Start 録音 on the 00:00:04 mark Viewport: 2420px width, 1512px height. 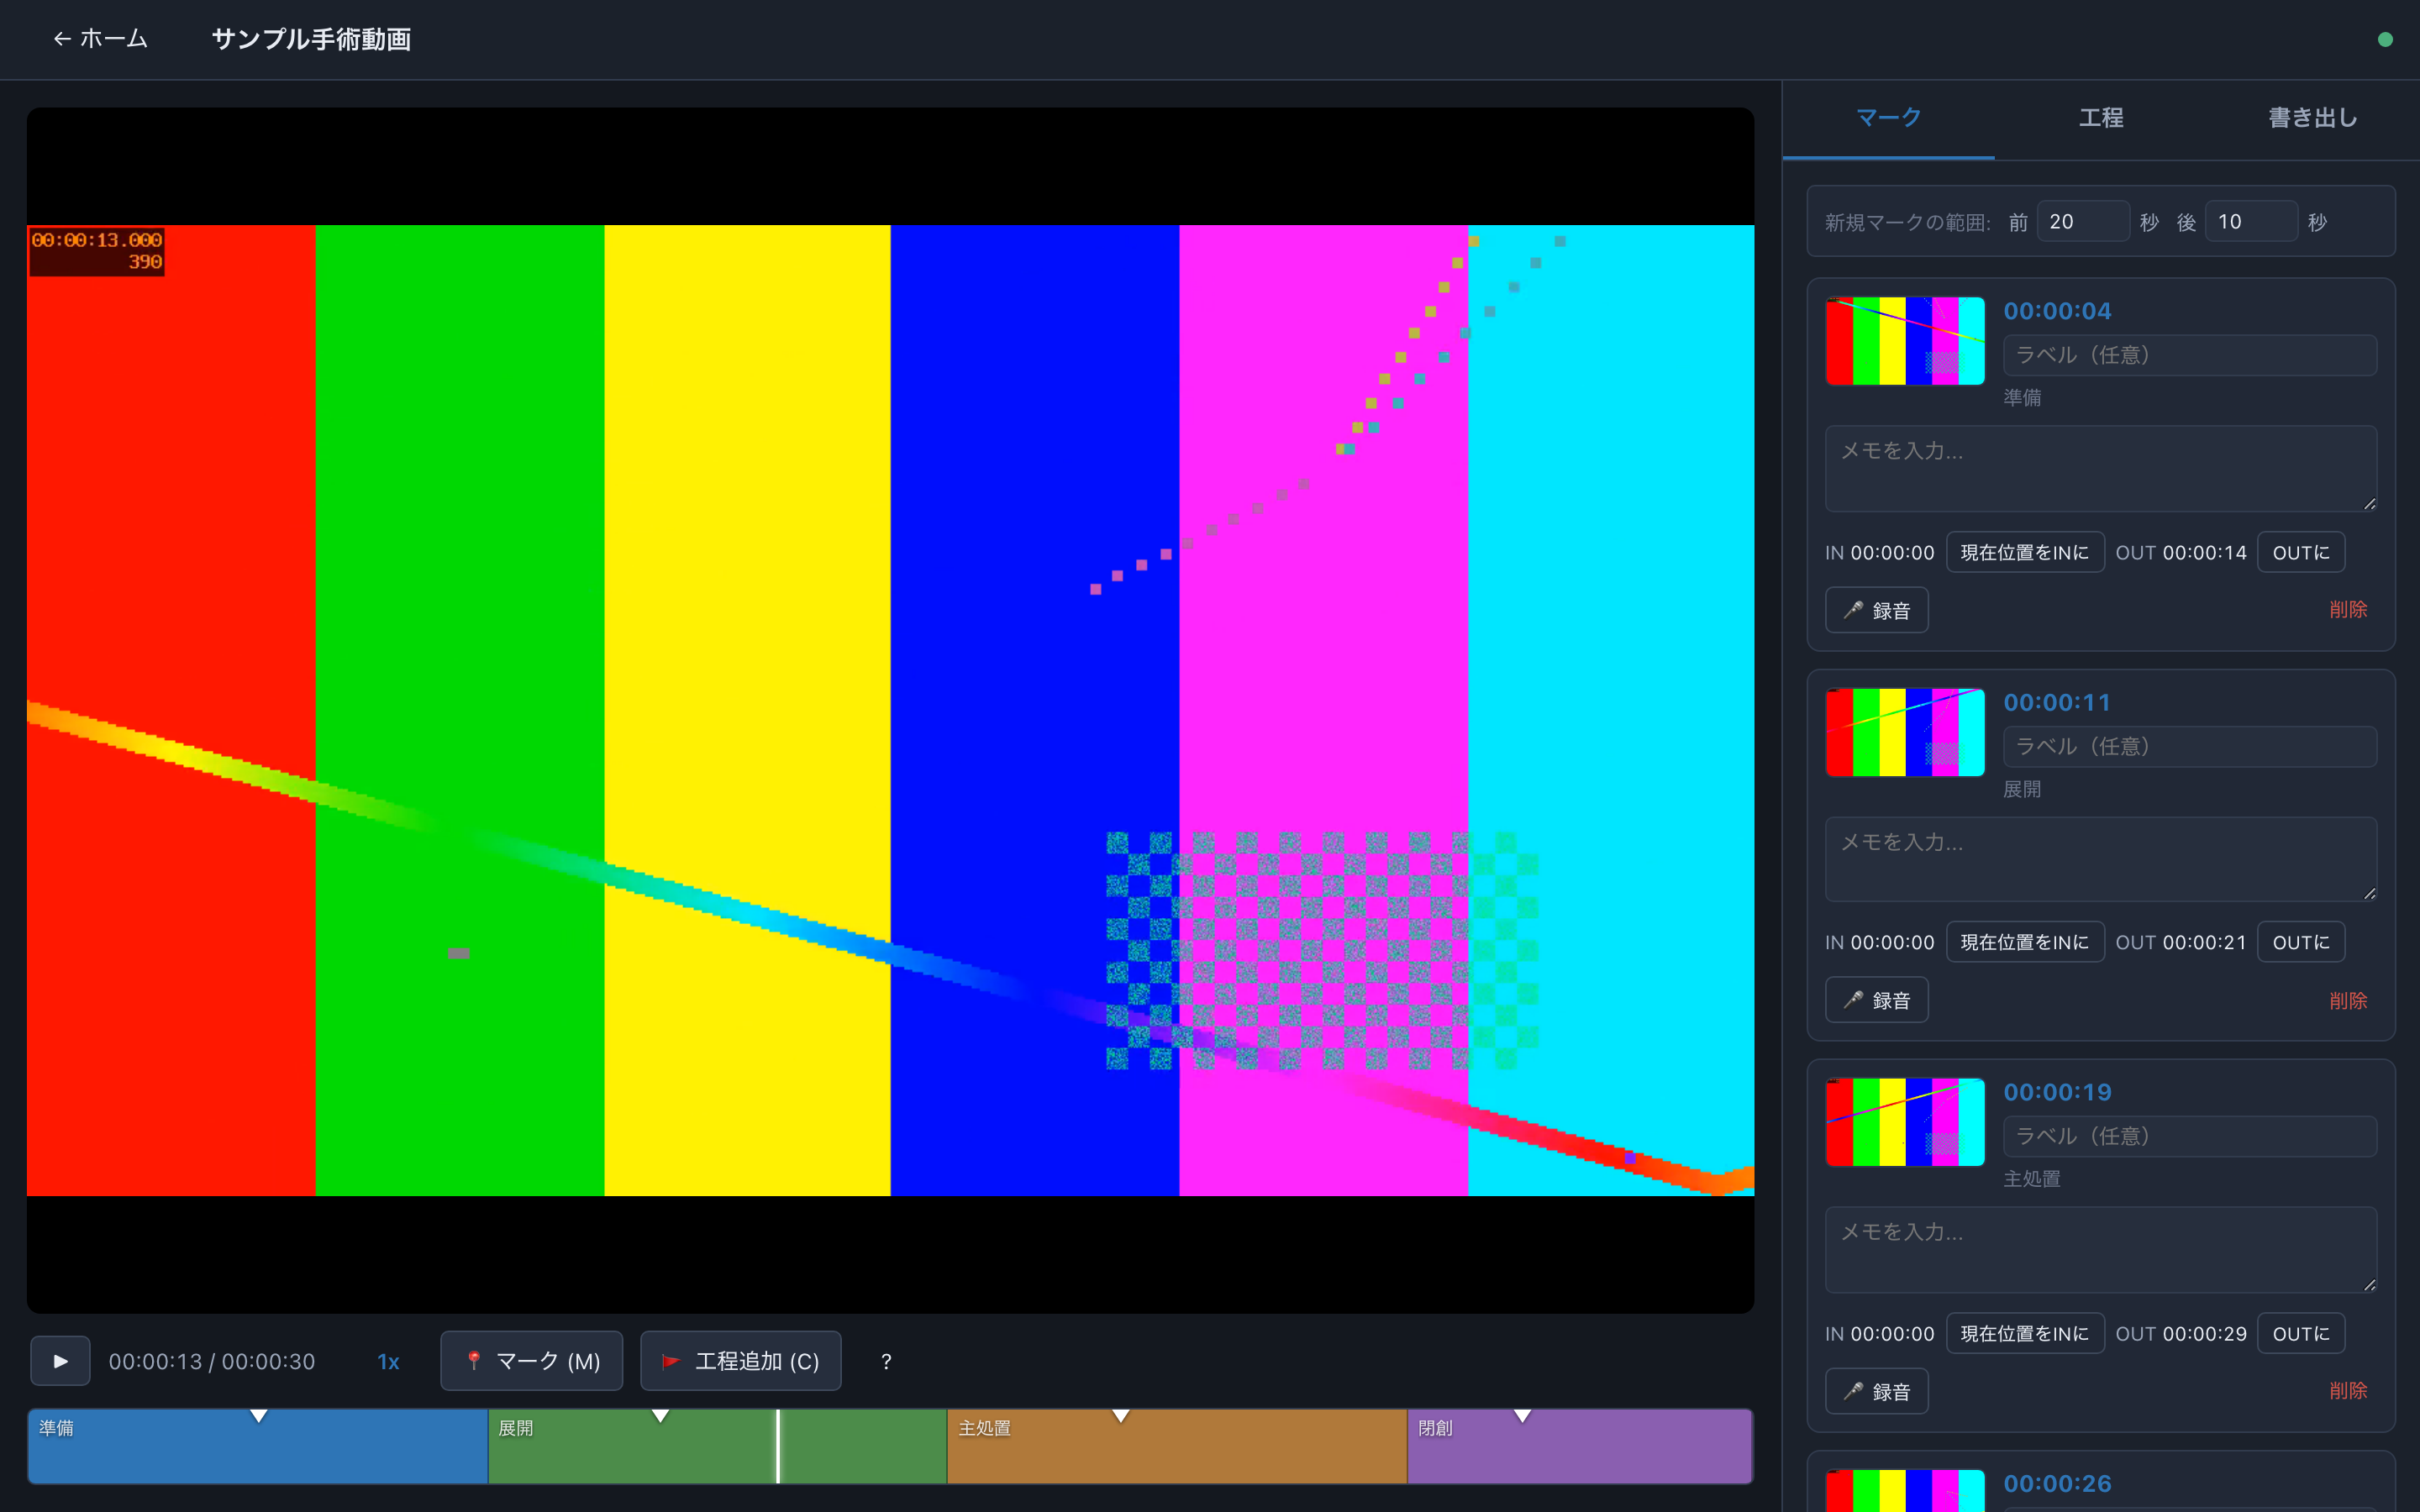click(1876, 610)
